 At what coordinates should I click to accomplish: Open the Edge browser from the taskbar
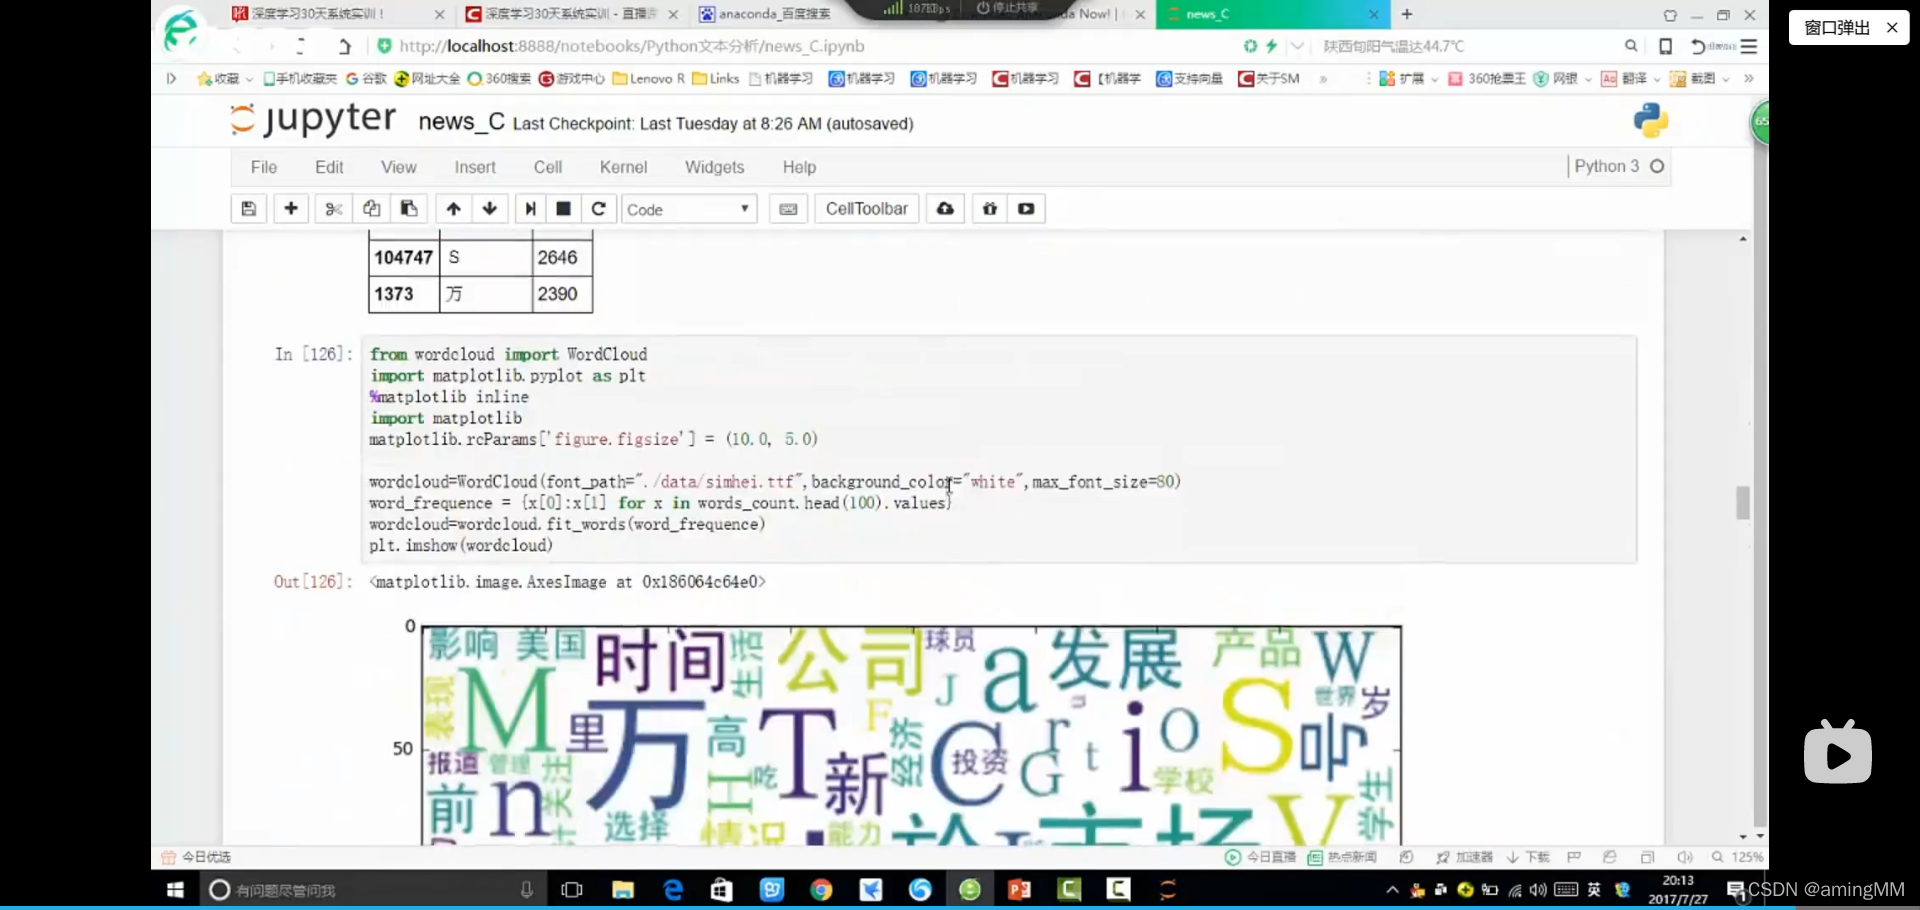(x=673, y=890)
